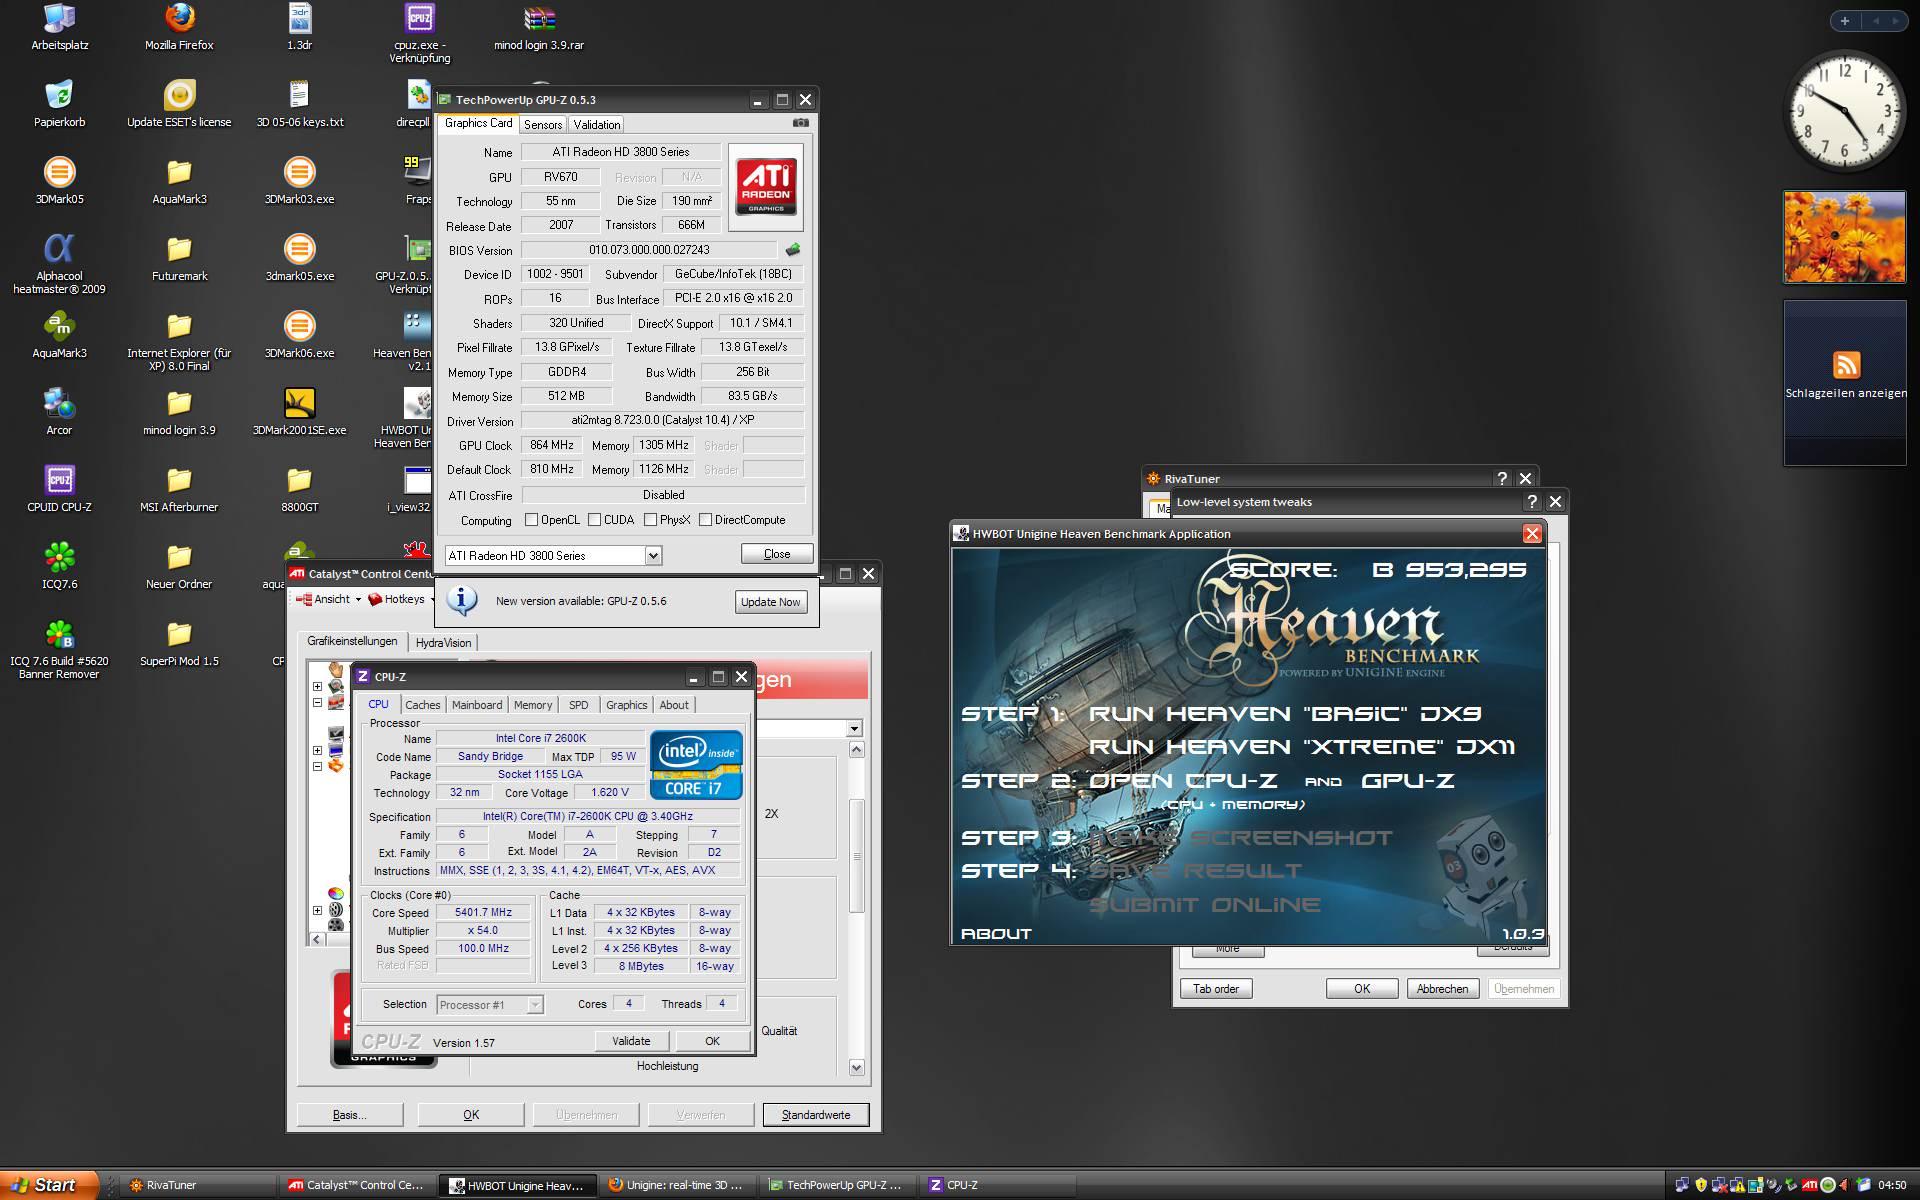This screenshot has height=1200, width=1920.
Task: Click the Update Now button
Action: point(770,602)
